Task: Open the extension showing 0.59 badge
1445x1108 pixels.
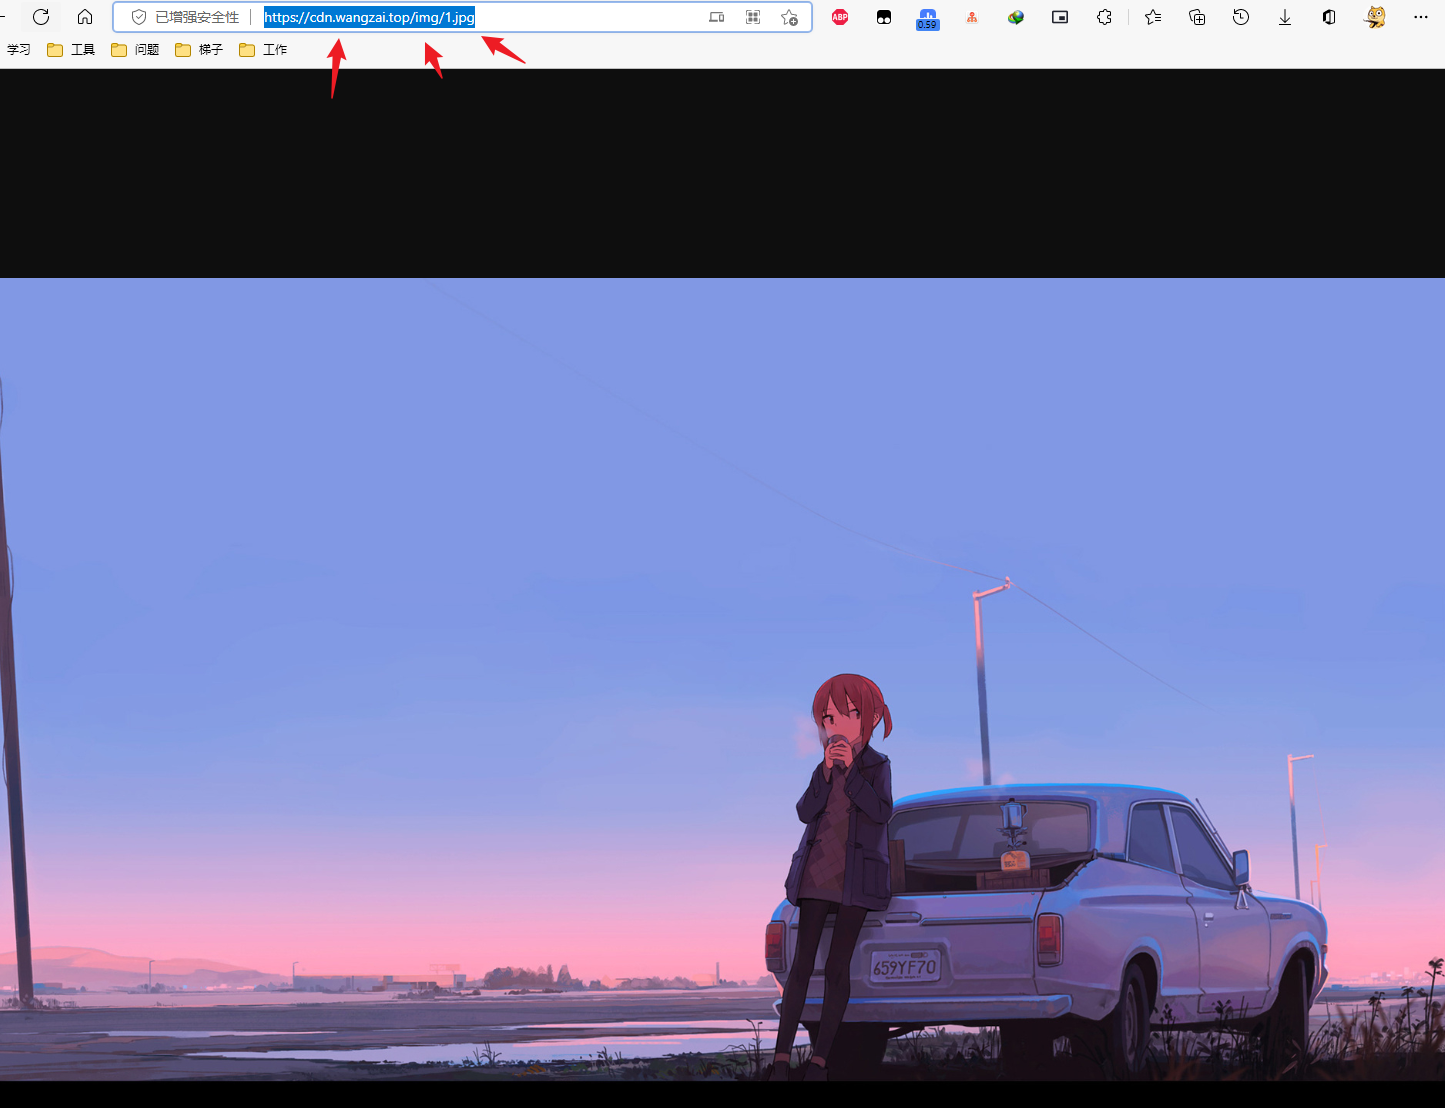Action: [x=927, y=18]
